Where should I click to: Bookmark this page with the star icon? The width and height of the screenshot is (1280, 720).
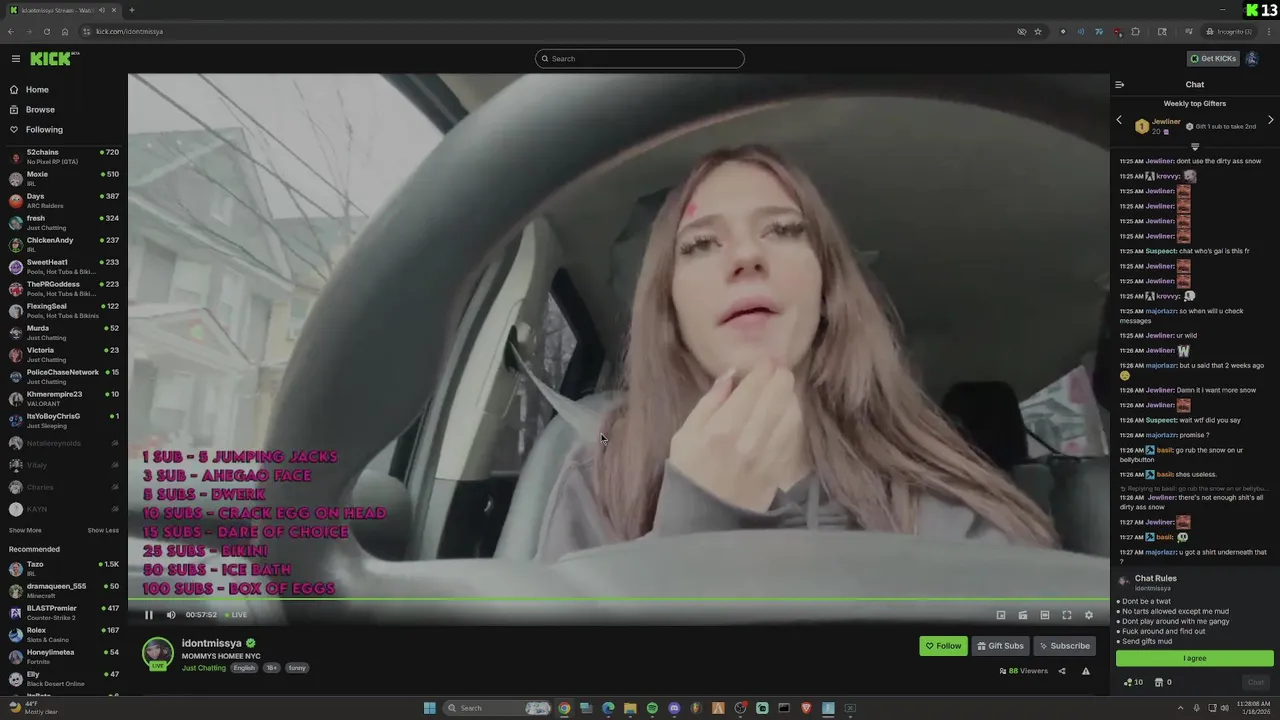click(1038, 31)
